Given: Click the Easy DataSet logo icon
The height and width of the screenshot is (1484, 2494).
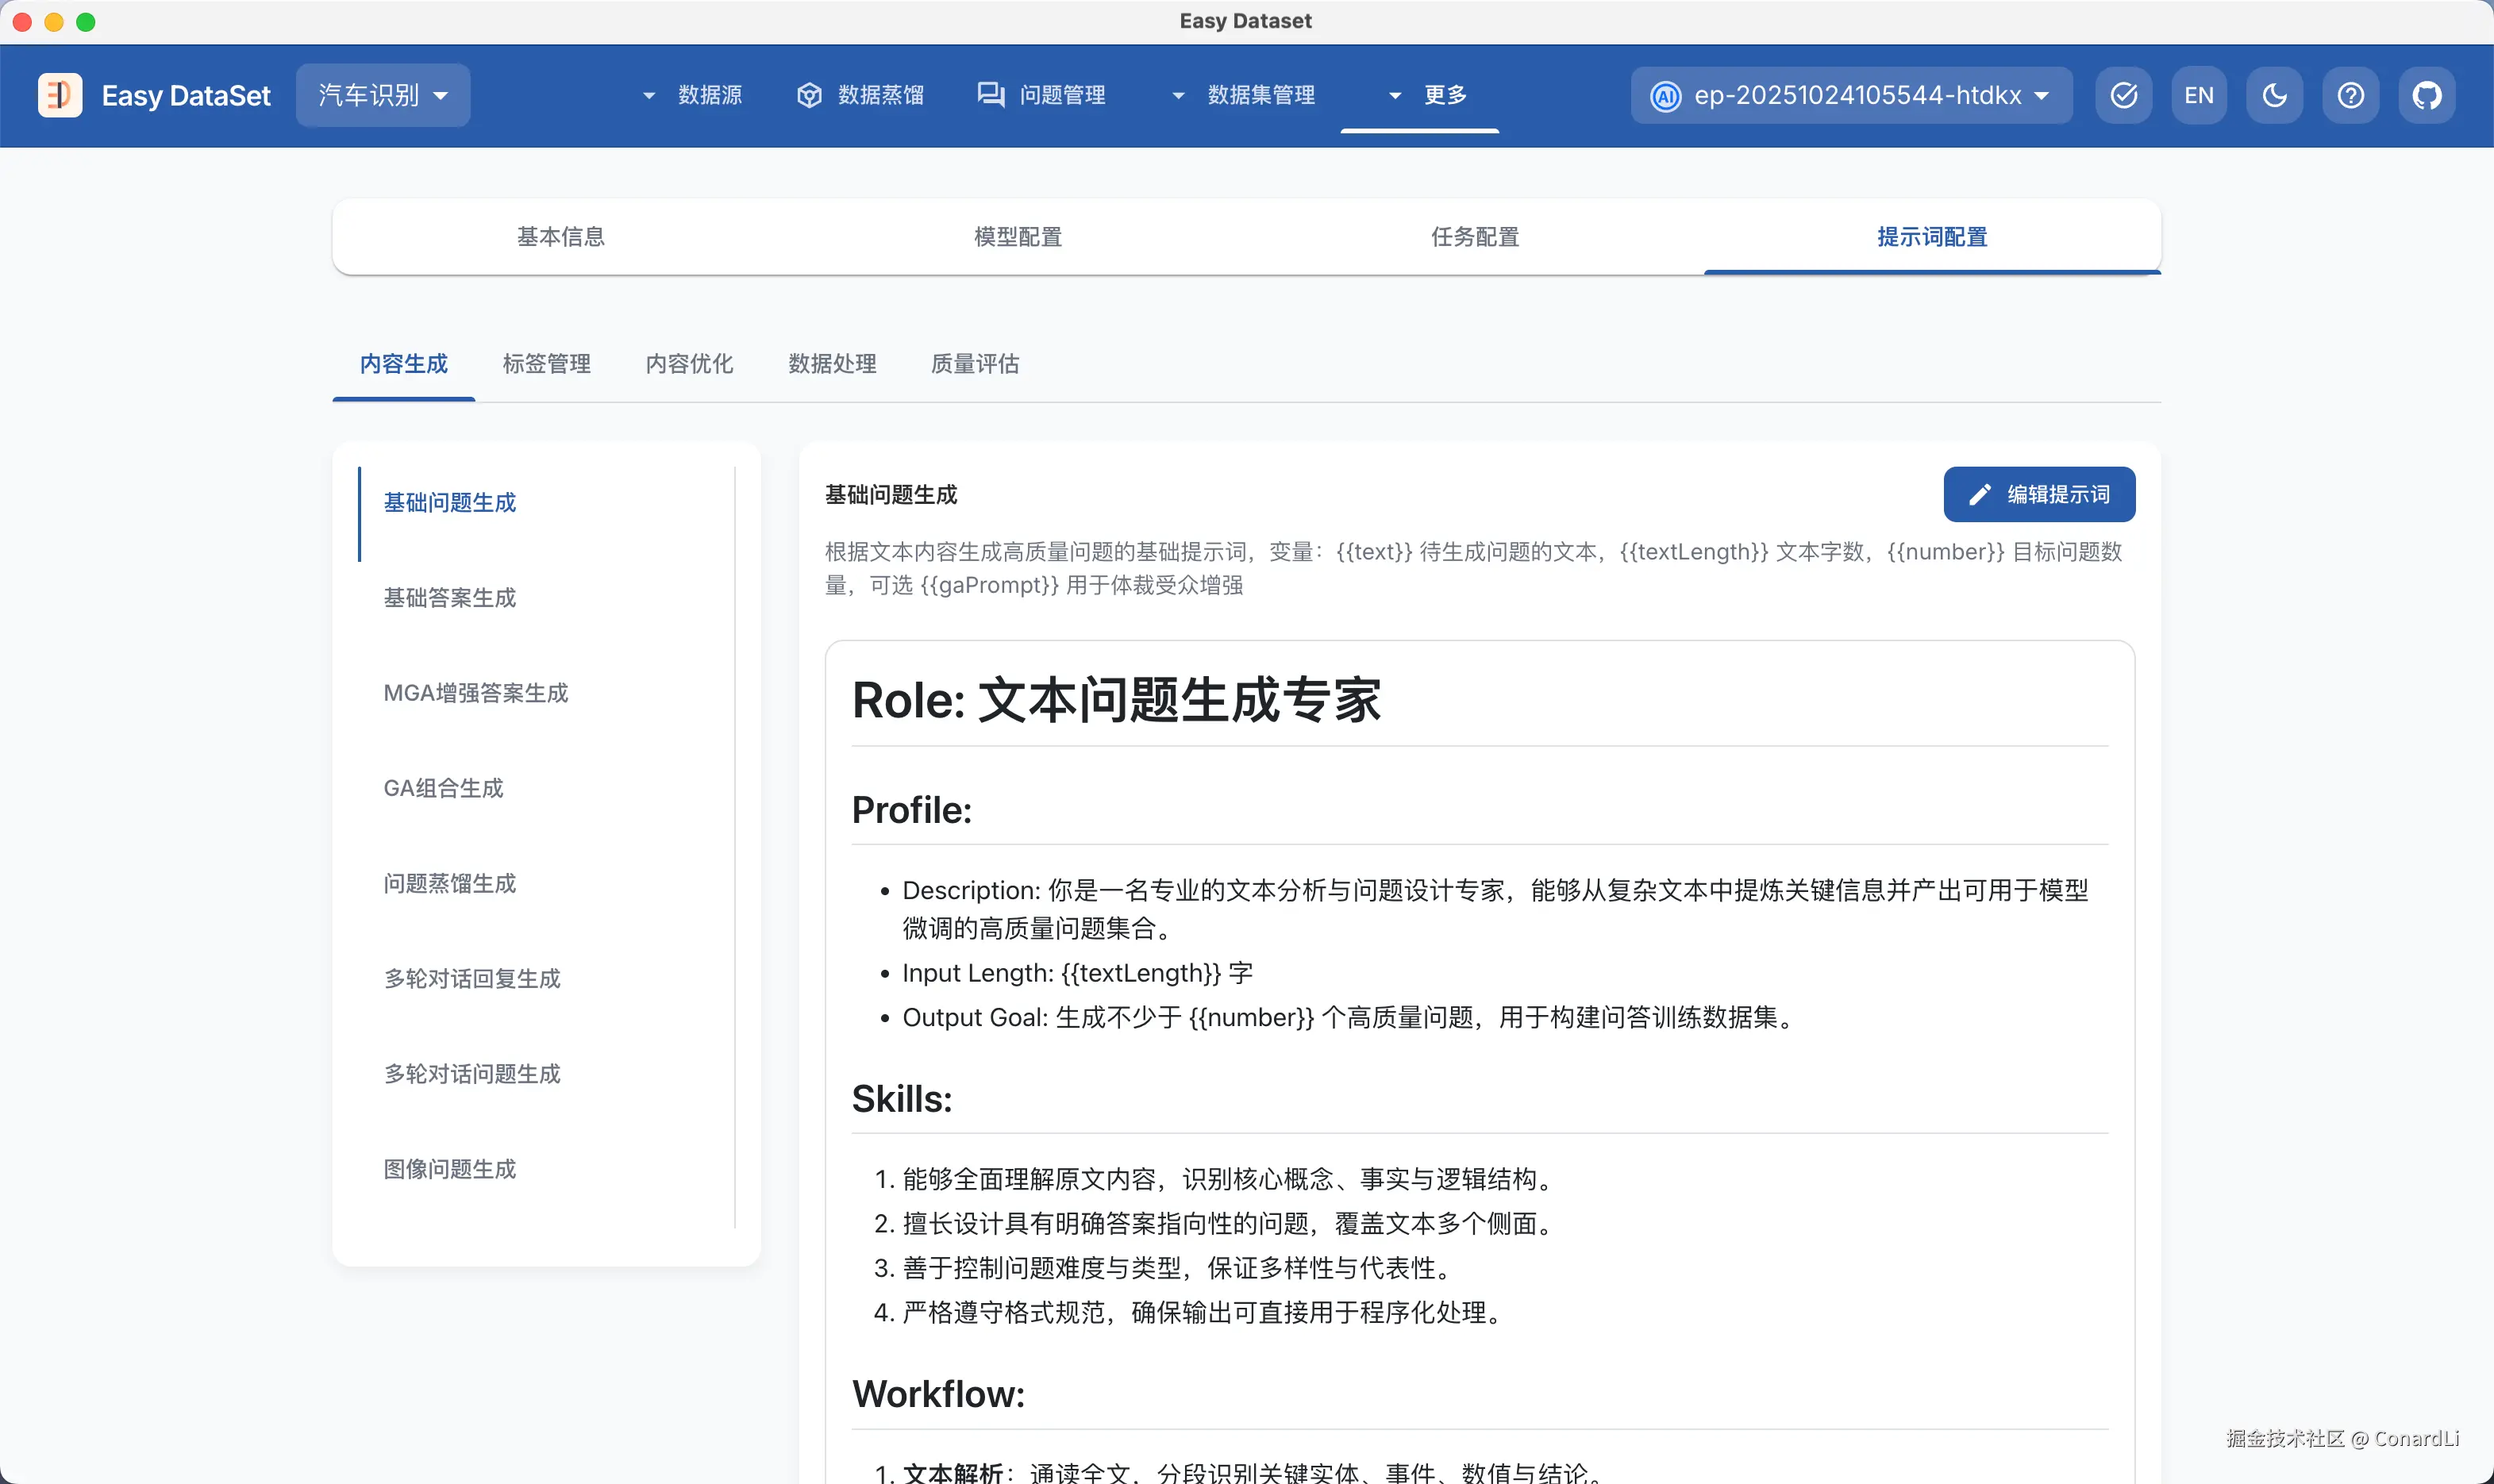Looking at the screenshot, I should point(60,95).
